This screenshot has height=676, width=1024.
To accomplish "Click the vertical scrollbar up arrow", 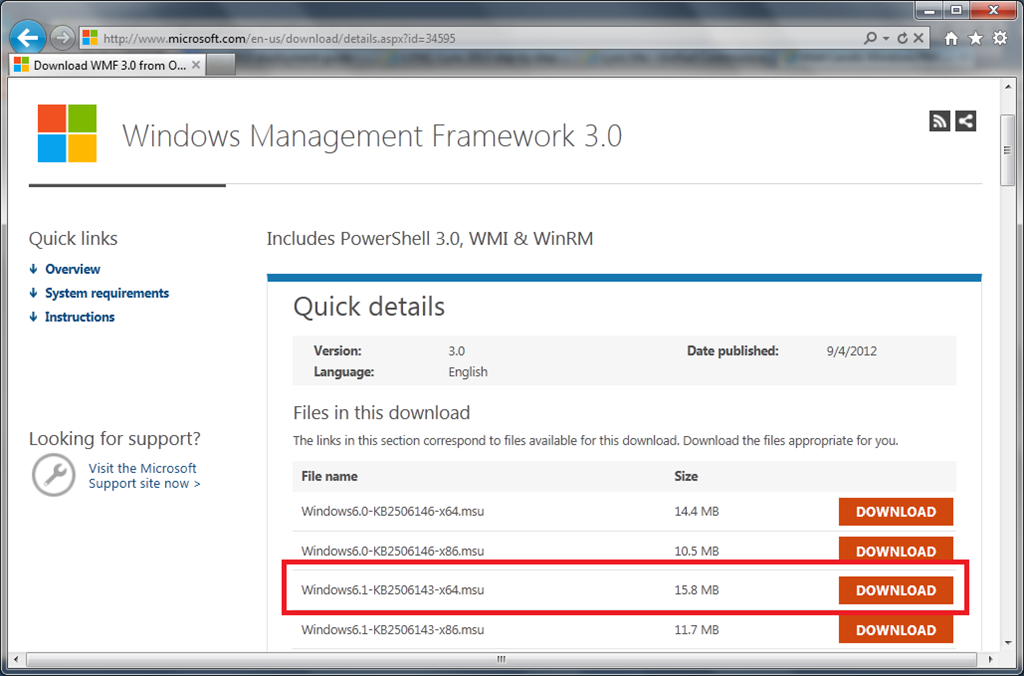I will pyautogui.click(x=1007, y=87).
